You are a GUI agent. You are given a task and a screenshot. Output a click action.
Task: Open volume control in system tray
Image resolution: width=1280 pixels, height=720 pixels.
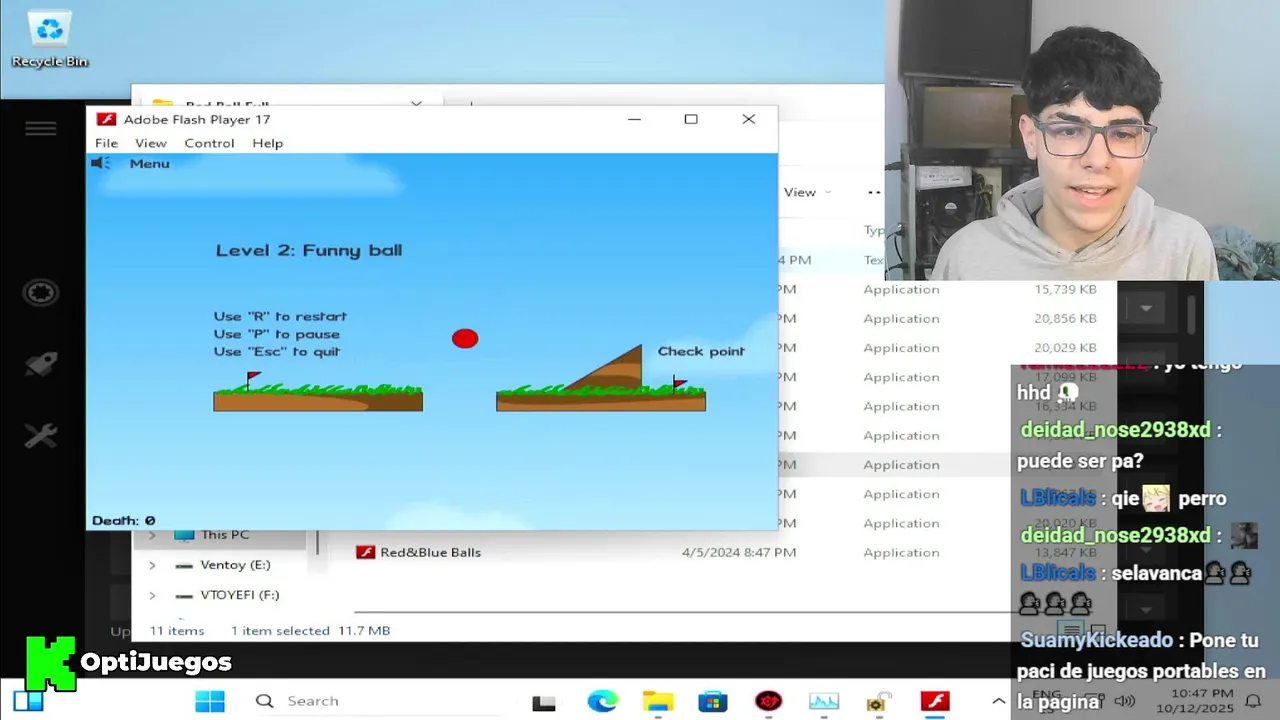coord(1125,701)
